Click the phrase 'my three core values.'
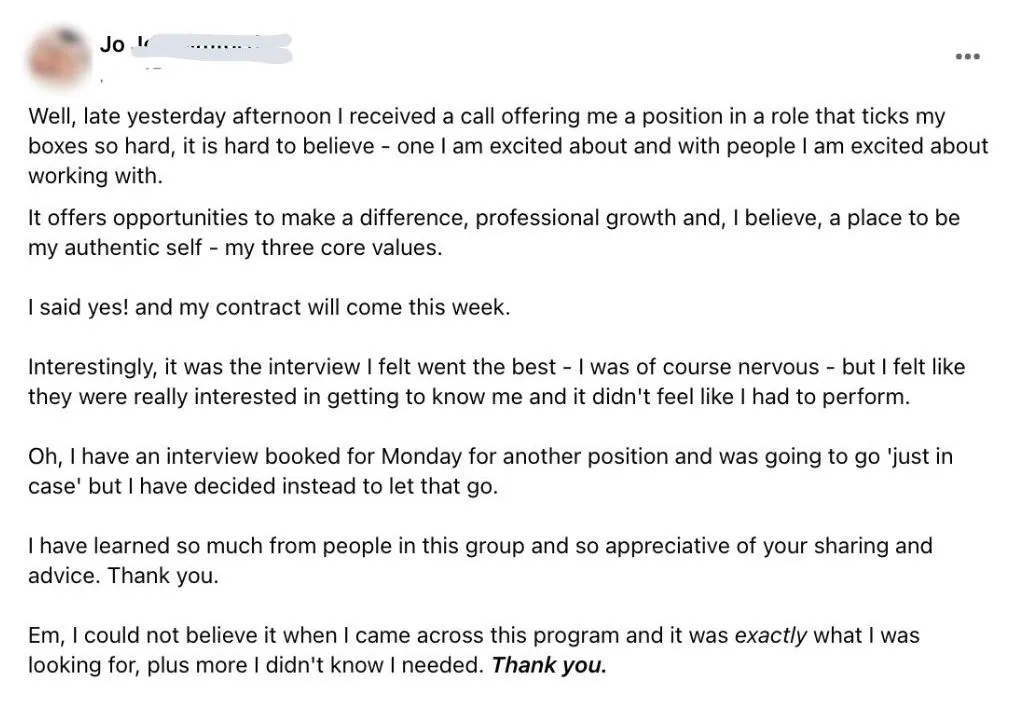Image resolution: width=1031 pixels, height=709 pixels. click(333, 247)
